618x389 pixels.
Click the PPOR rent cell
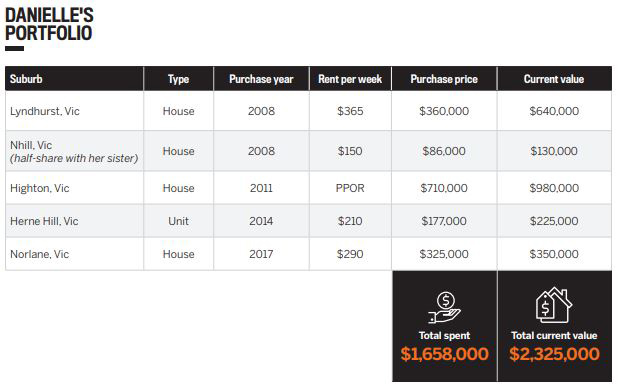(350, 188)
